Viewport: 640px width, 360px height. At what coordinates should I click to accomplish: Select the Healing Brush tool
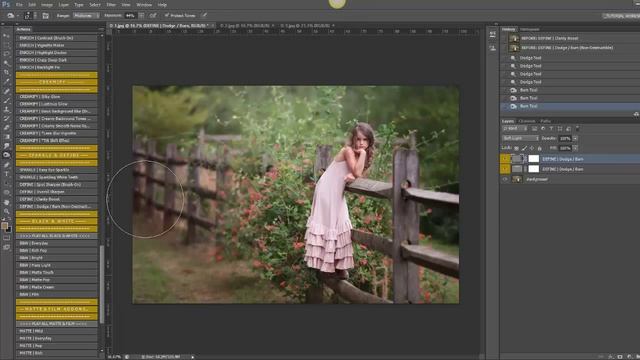(x=7, y=91)
